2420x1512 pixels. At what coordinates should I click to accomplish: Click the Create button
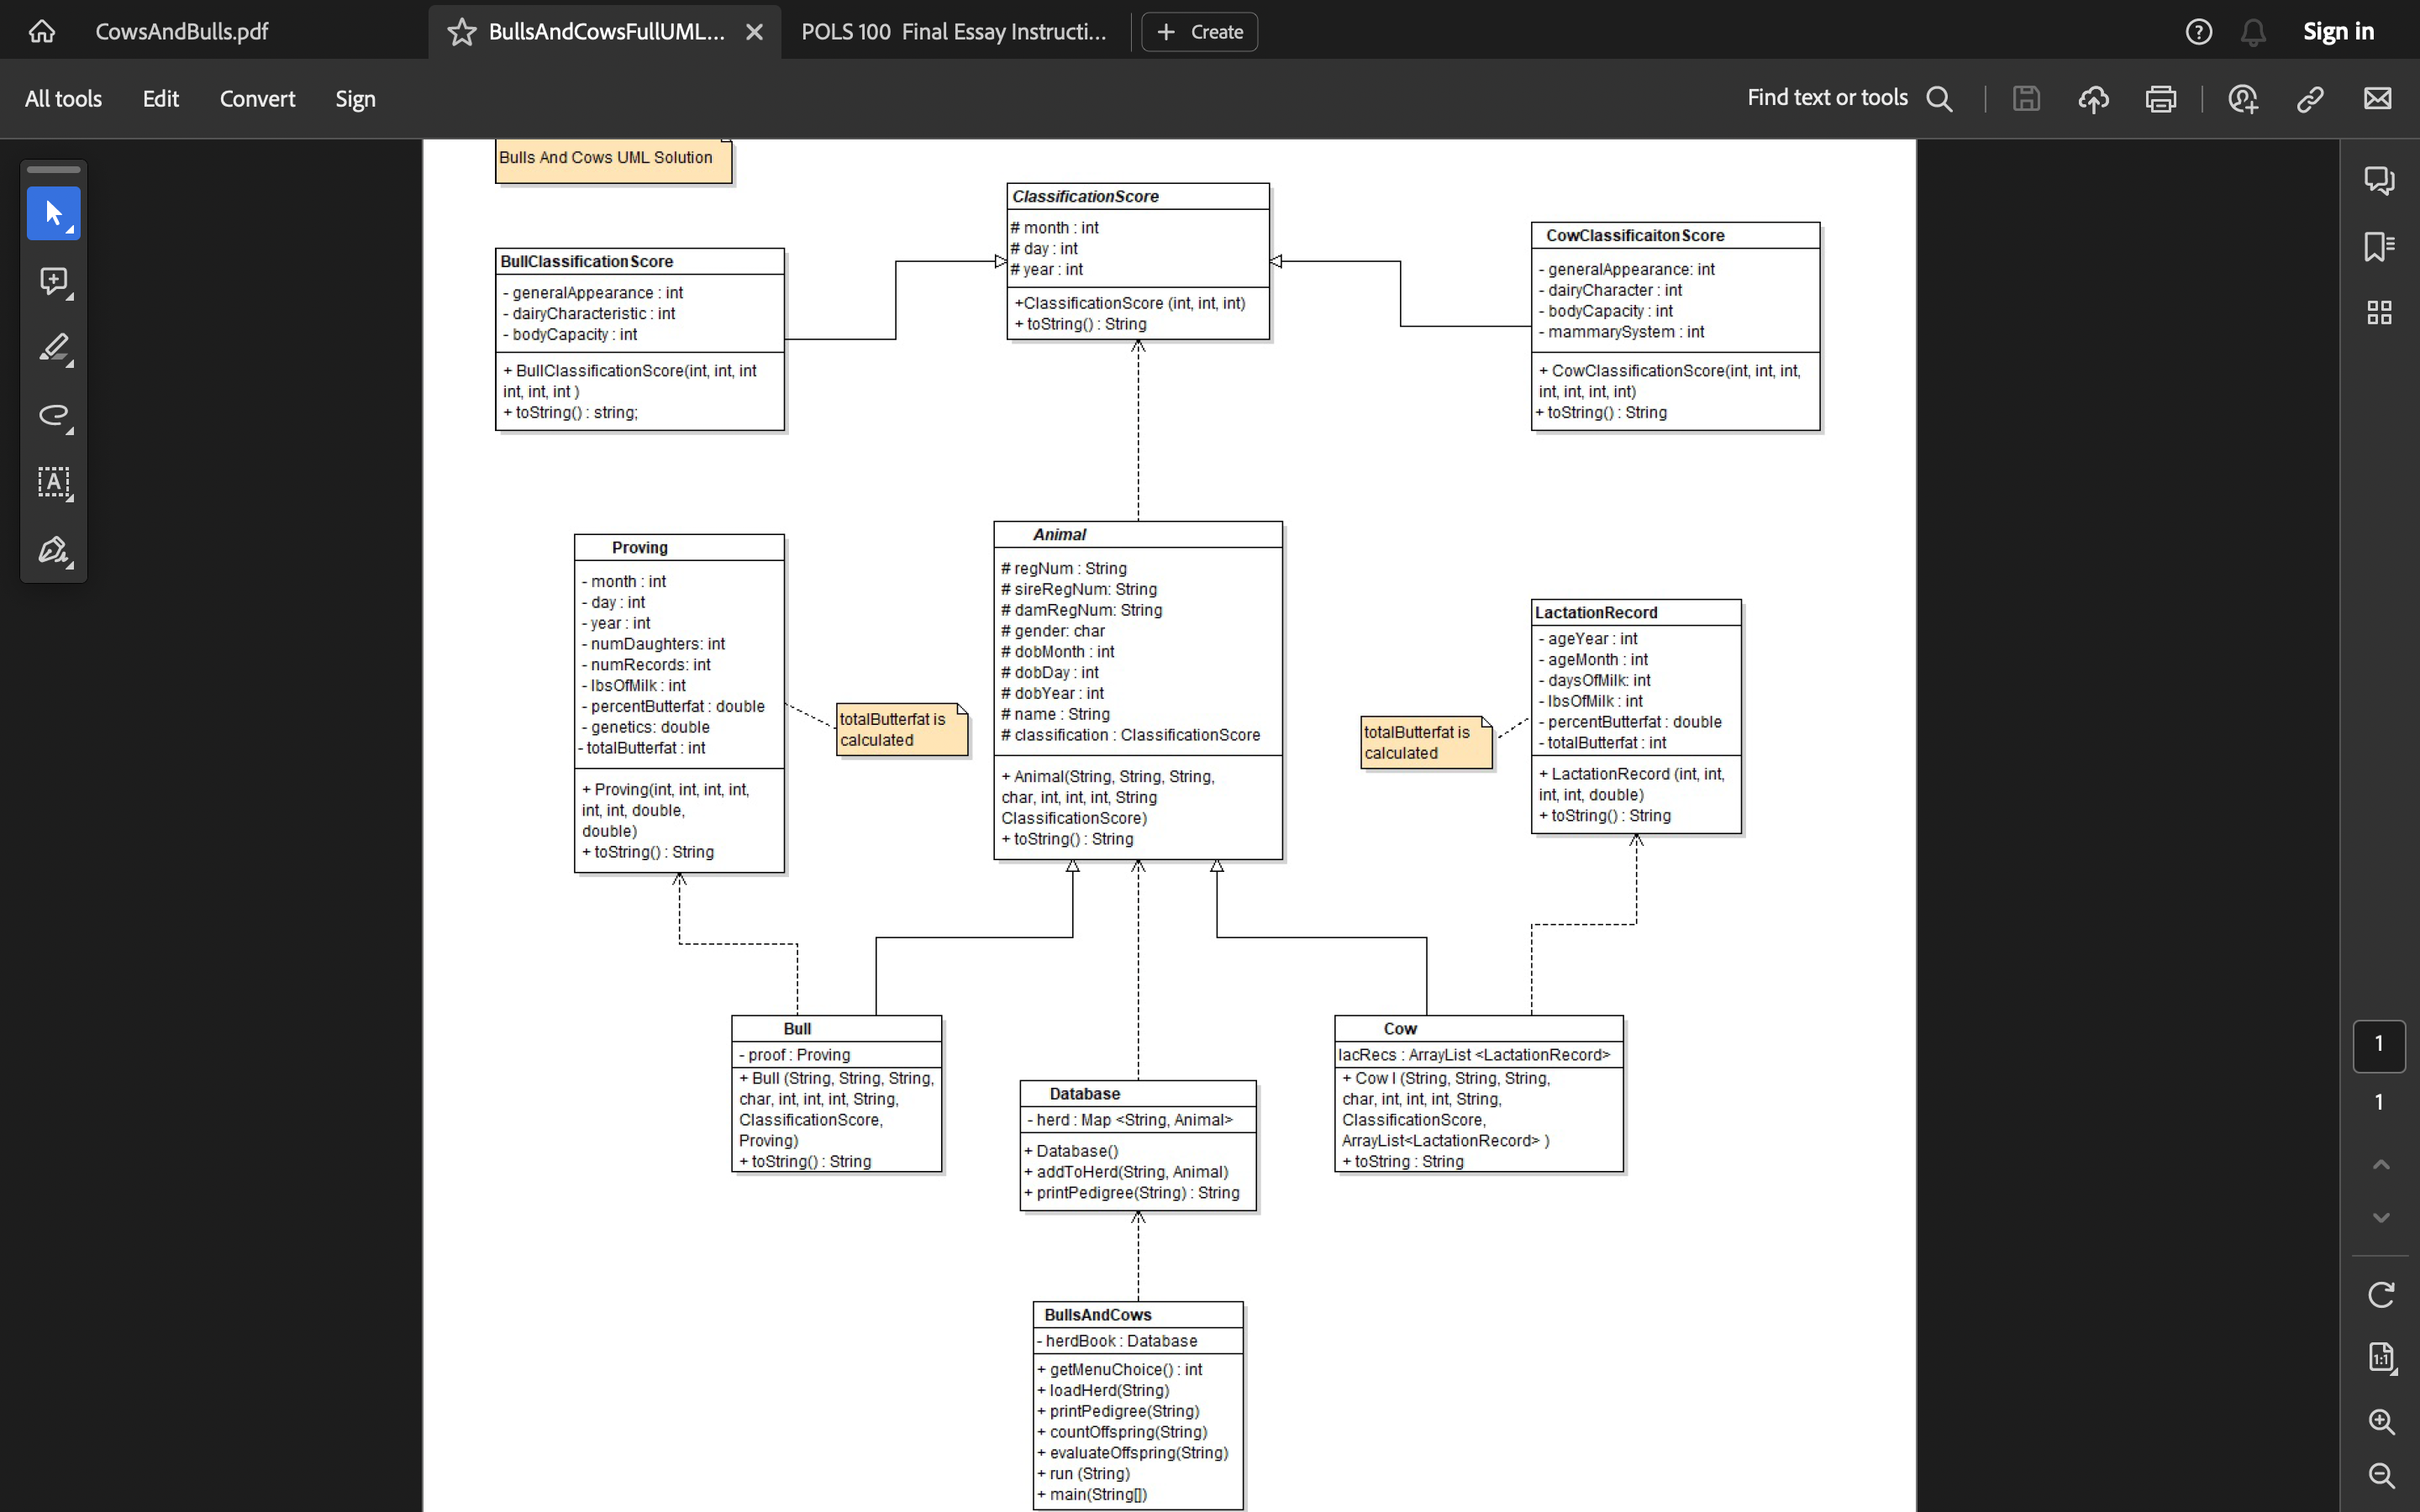(x=1198, y=31)
